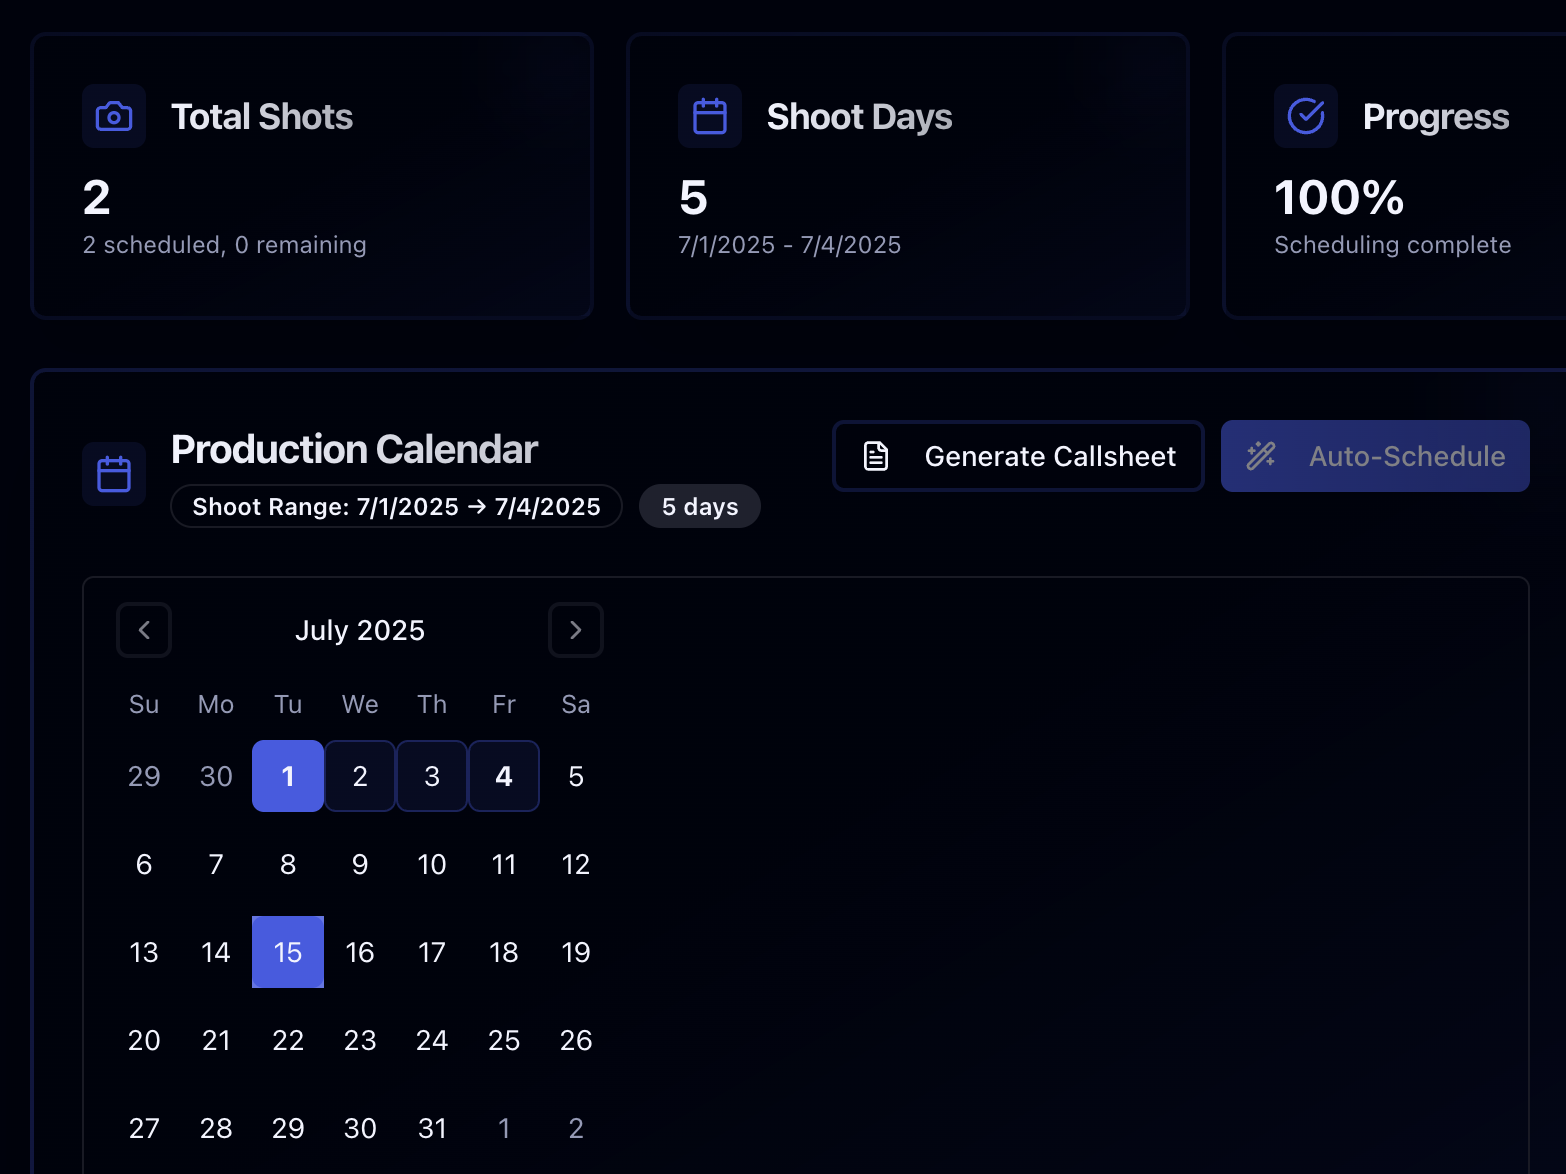The width and height of the screenshot is (1566, 1174).
Task: Select July 1 on the calendar
Action: (x=288, y=776)
